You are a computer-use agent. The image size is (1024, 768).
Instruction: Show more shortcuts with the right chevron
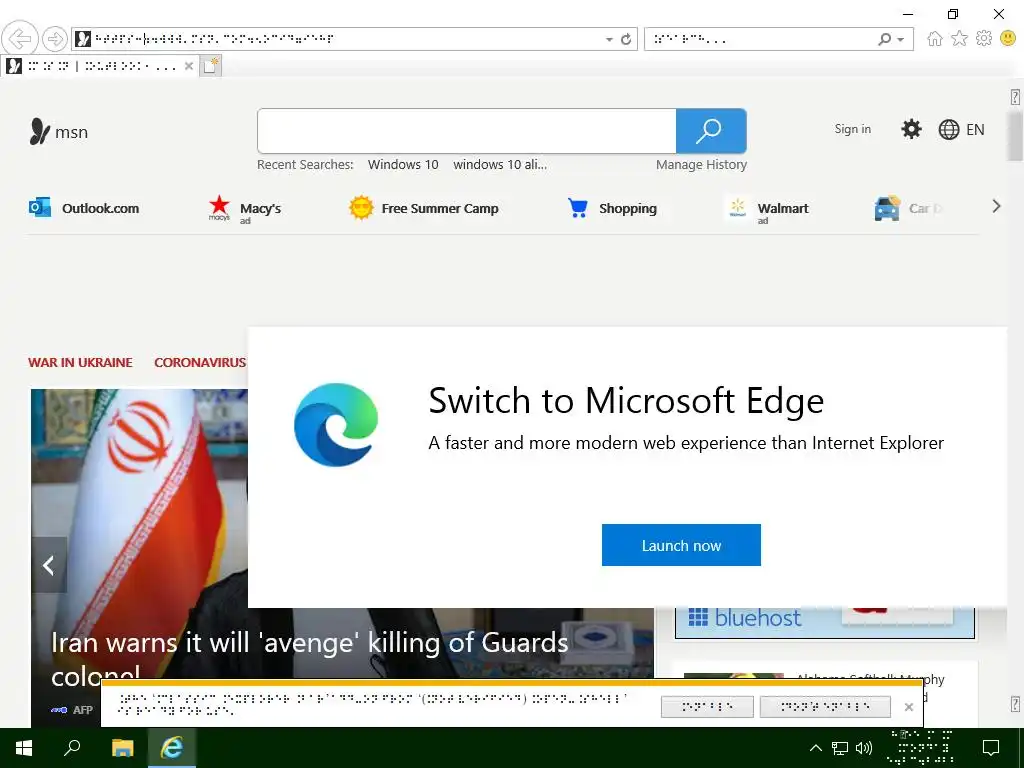pyautogui.click(x=996, y=206)
